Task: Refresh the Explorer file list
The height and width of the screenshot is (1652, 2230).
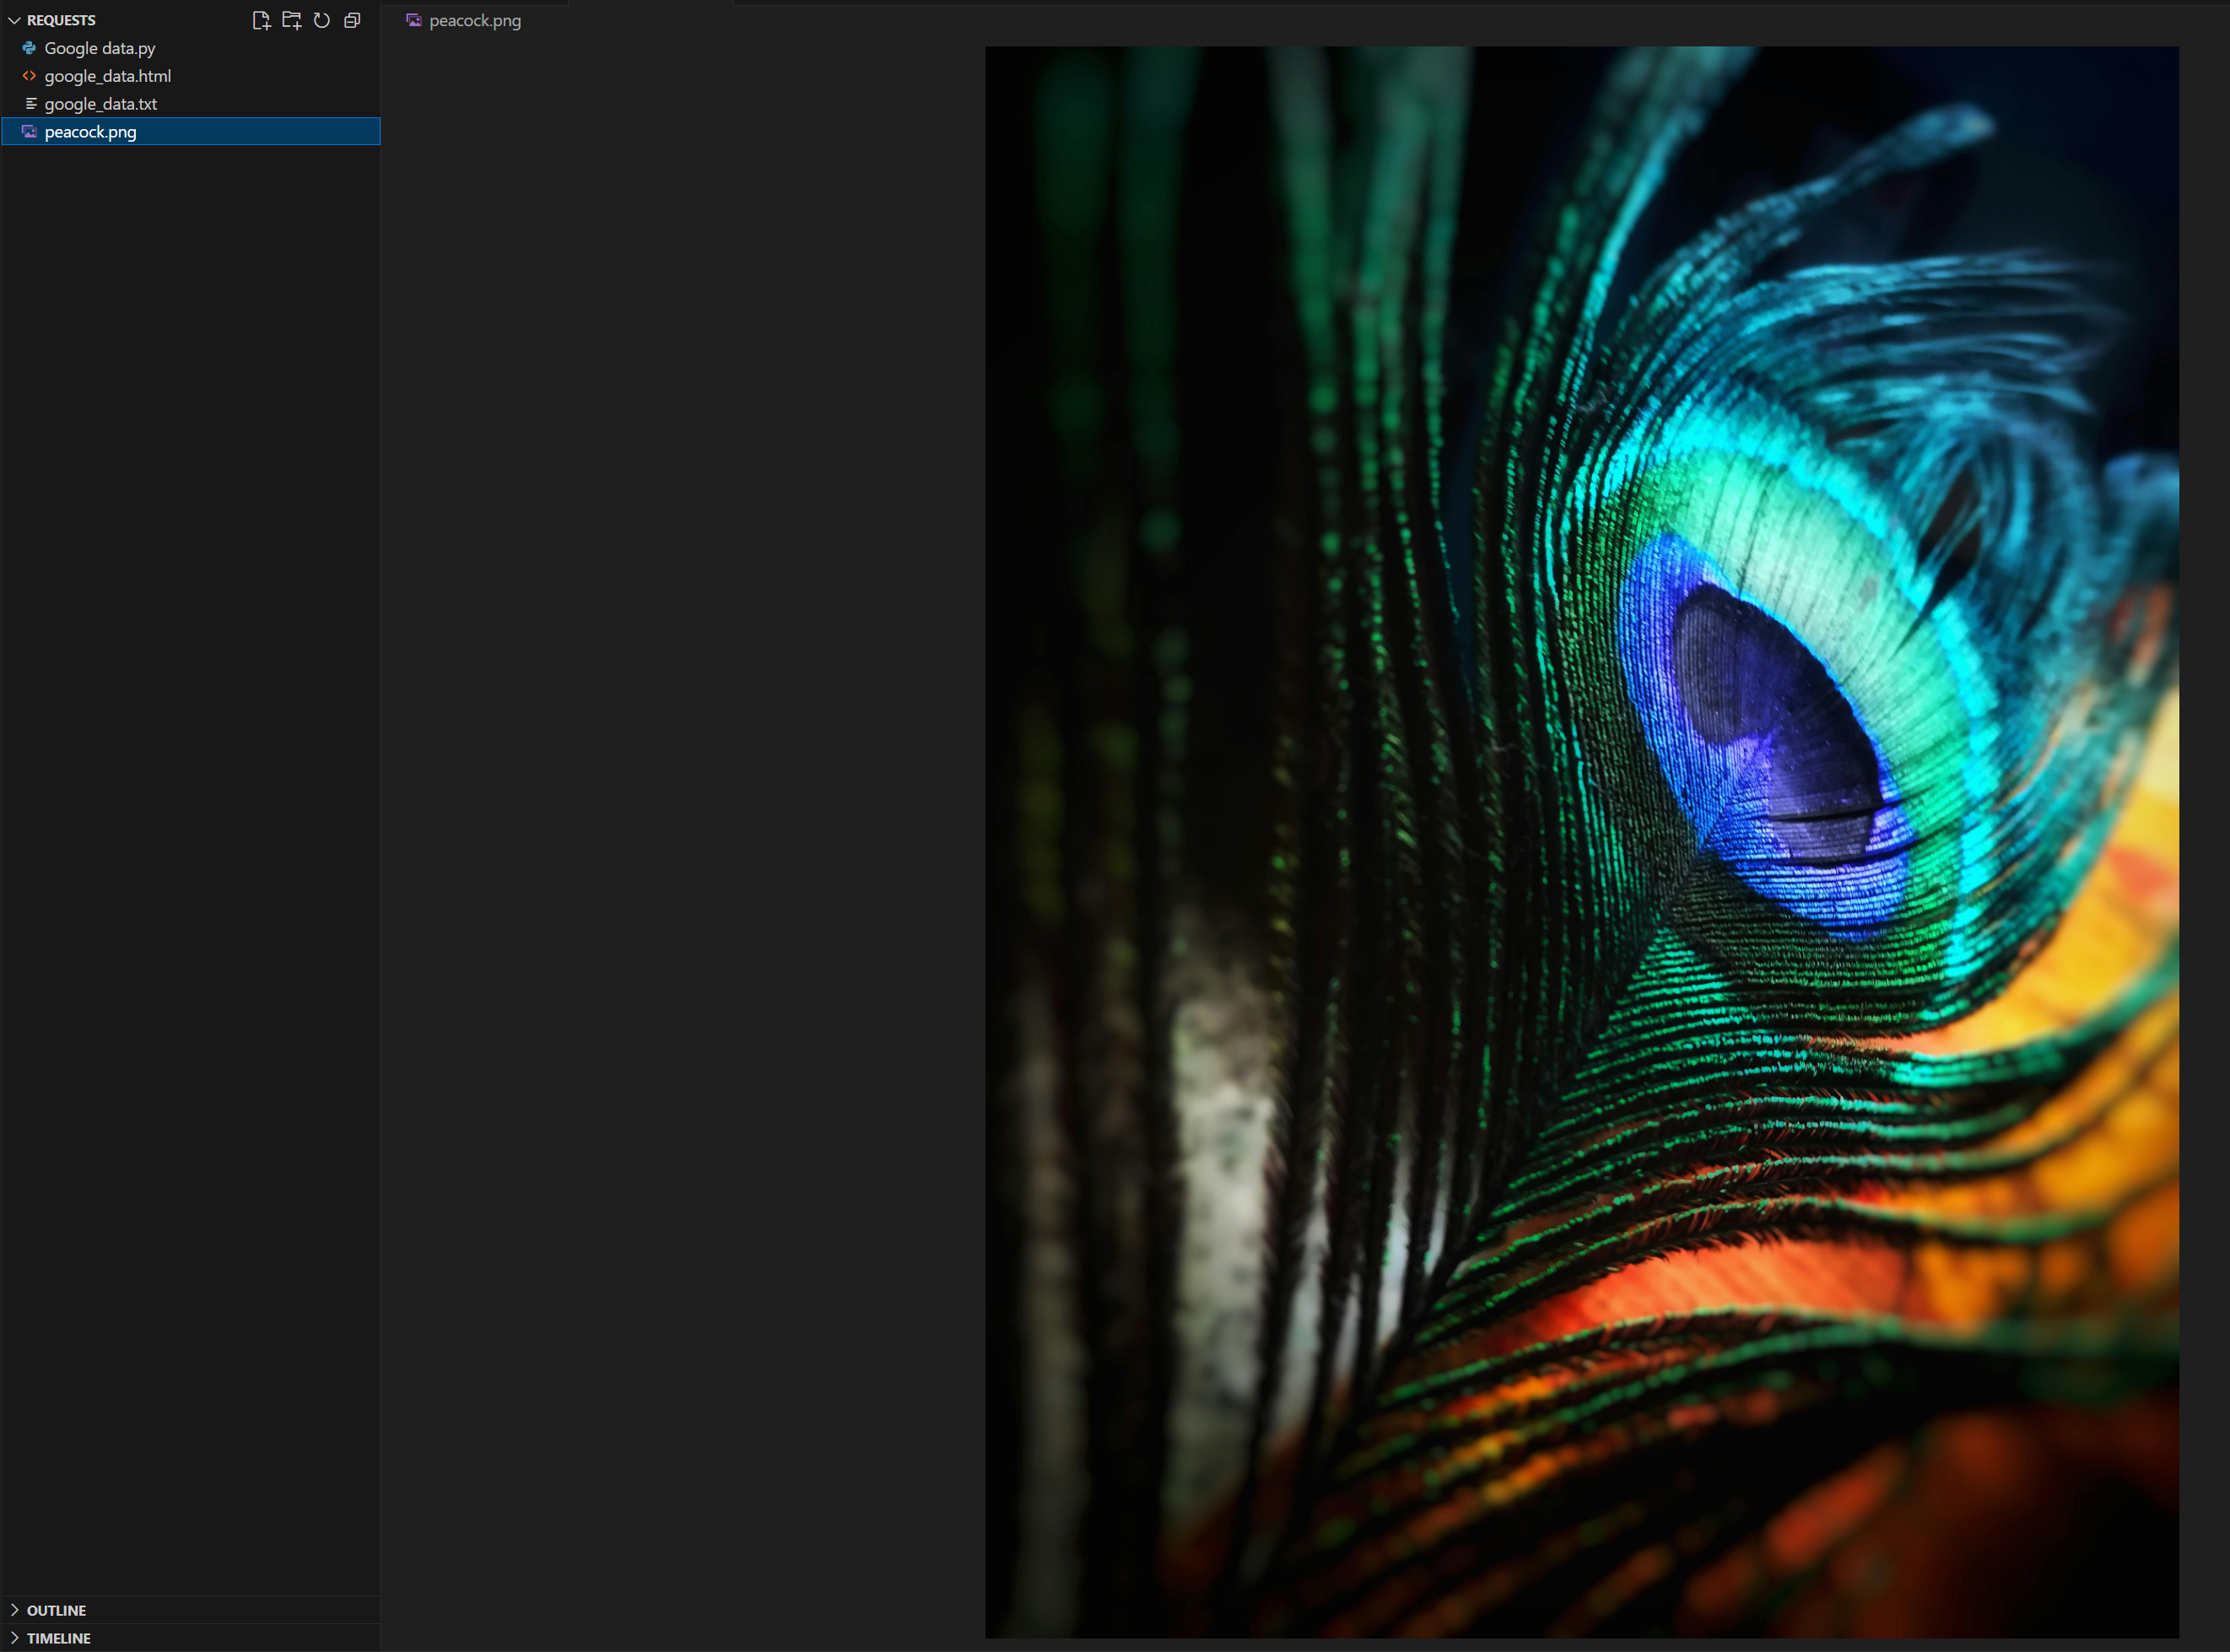Action: tap(322, 20)
